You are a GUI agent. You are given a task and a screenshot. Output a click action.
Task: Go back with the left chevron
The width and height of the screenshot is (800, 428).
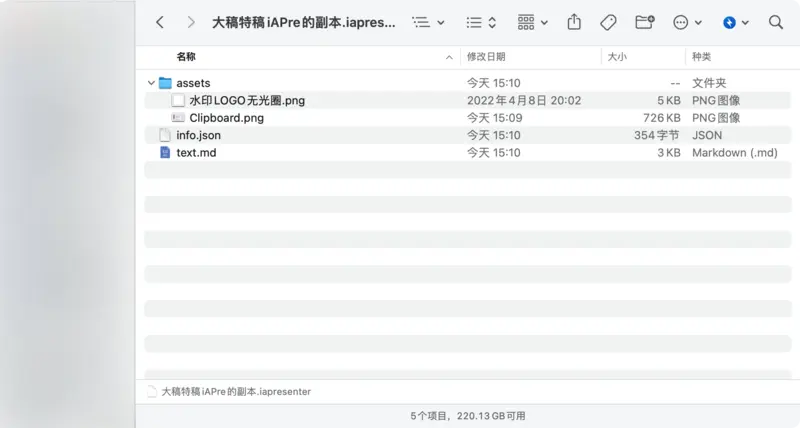[160, 22]
